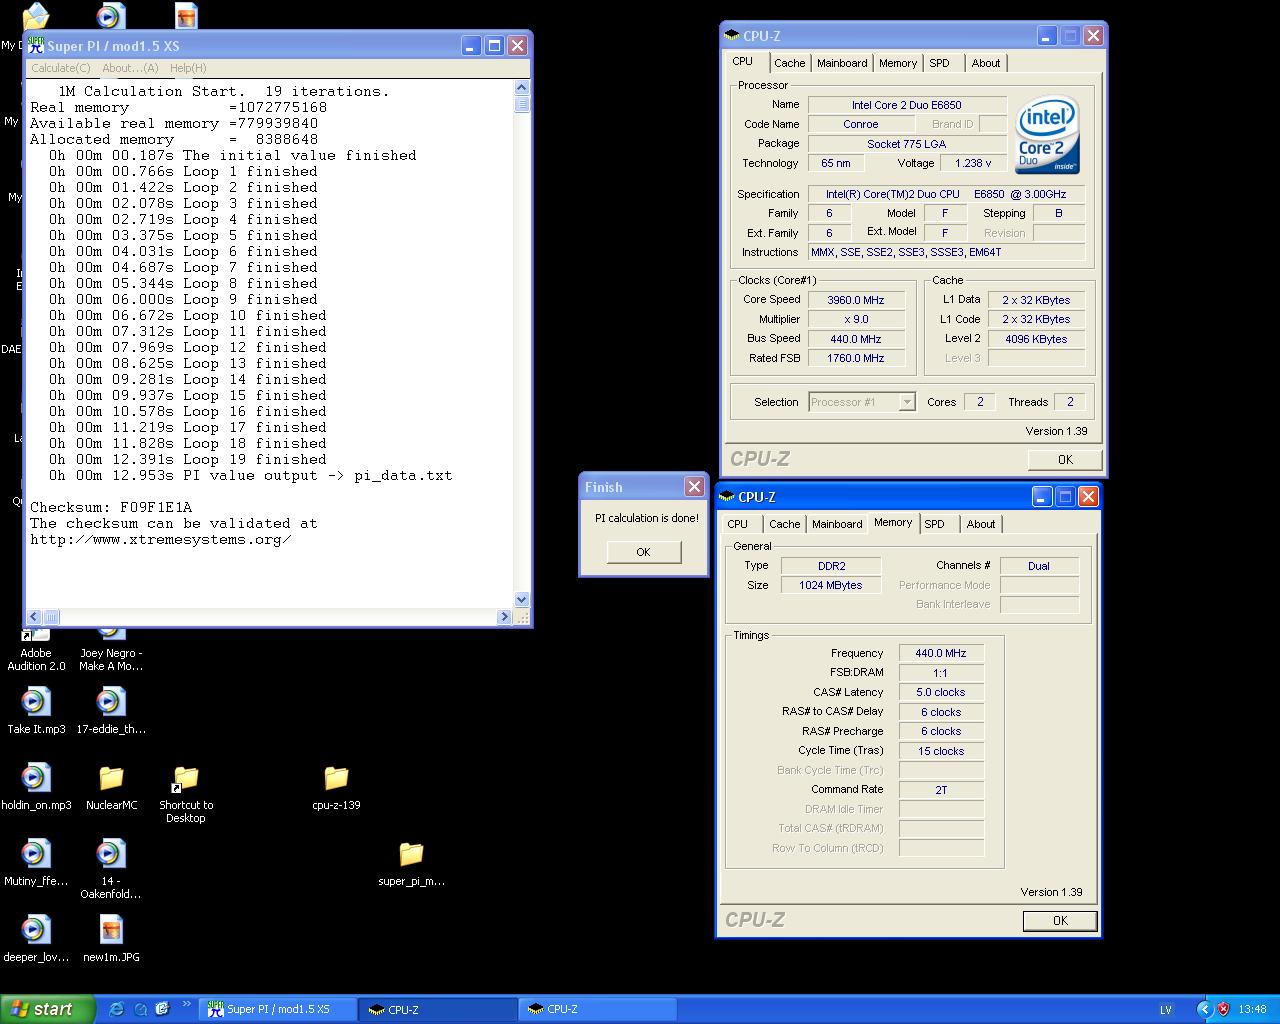
Task: Click the LV language indicator
Action: coord(1166,1010)
